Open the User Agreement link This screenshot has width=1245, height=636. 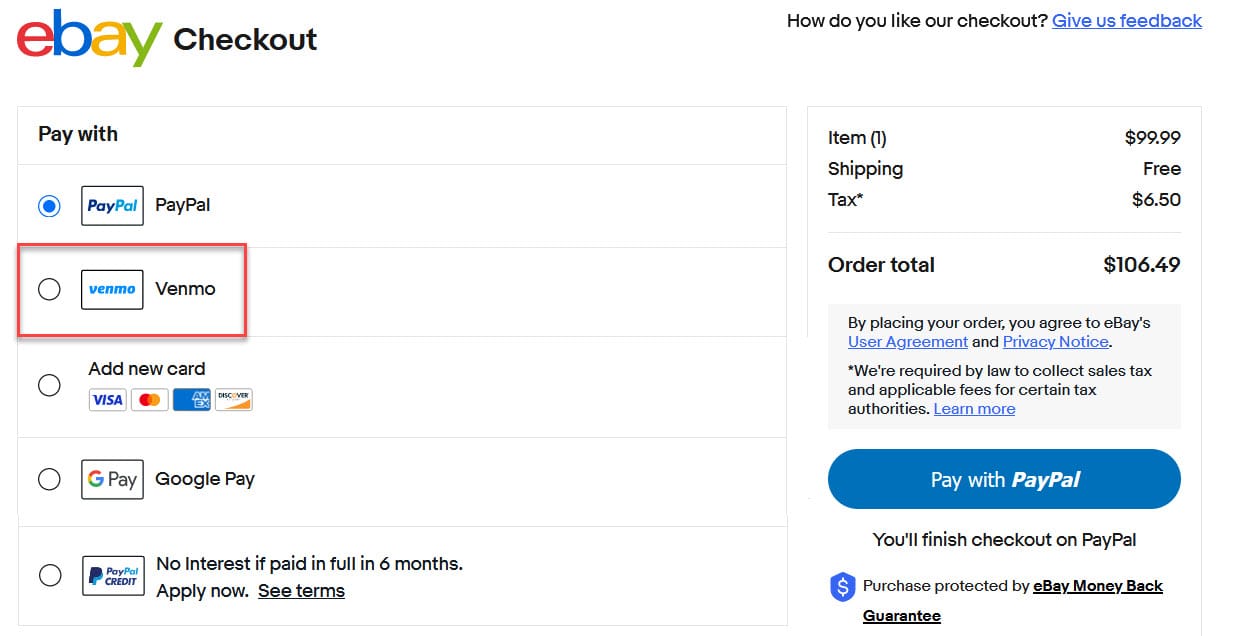[907, 342]
